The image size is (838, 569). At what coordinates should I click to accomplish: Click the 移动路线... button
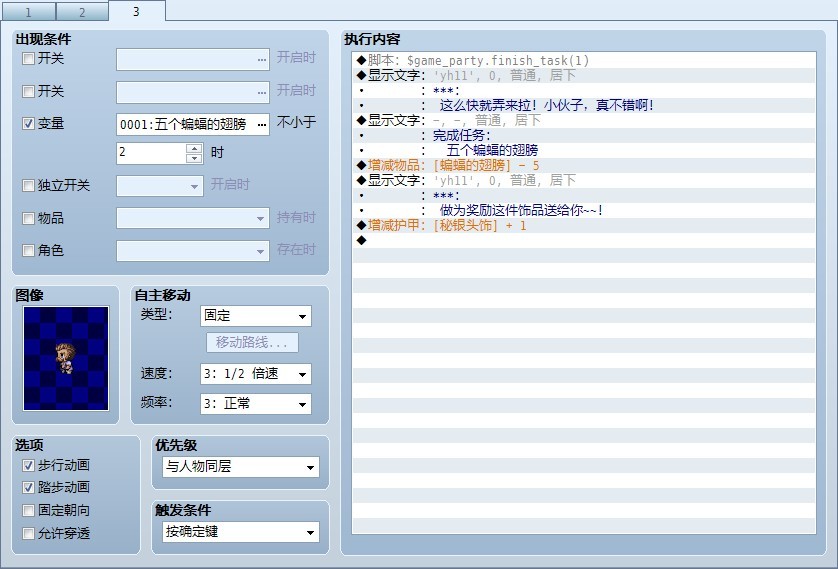point(252,342)
